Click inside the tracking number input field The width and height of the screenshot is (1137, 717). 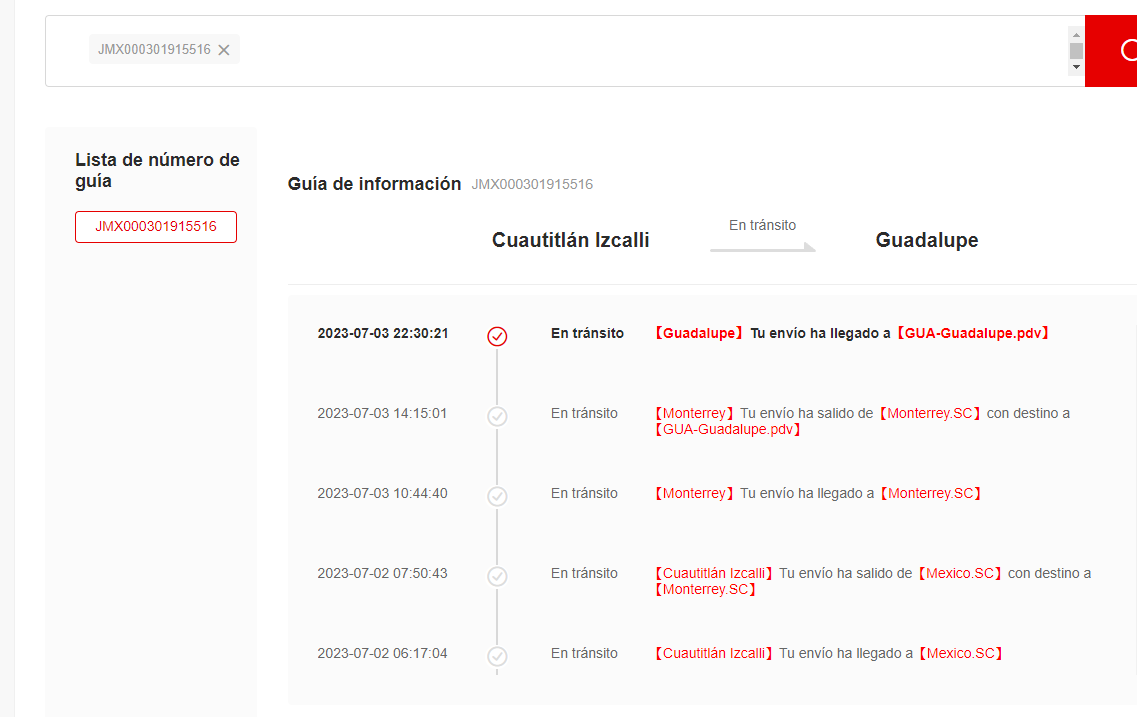click(x=650, y=51)
